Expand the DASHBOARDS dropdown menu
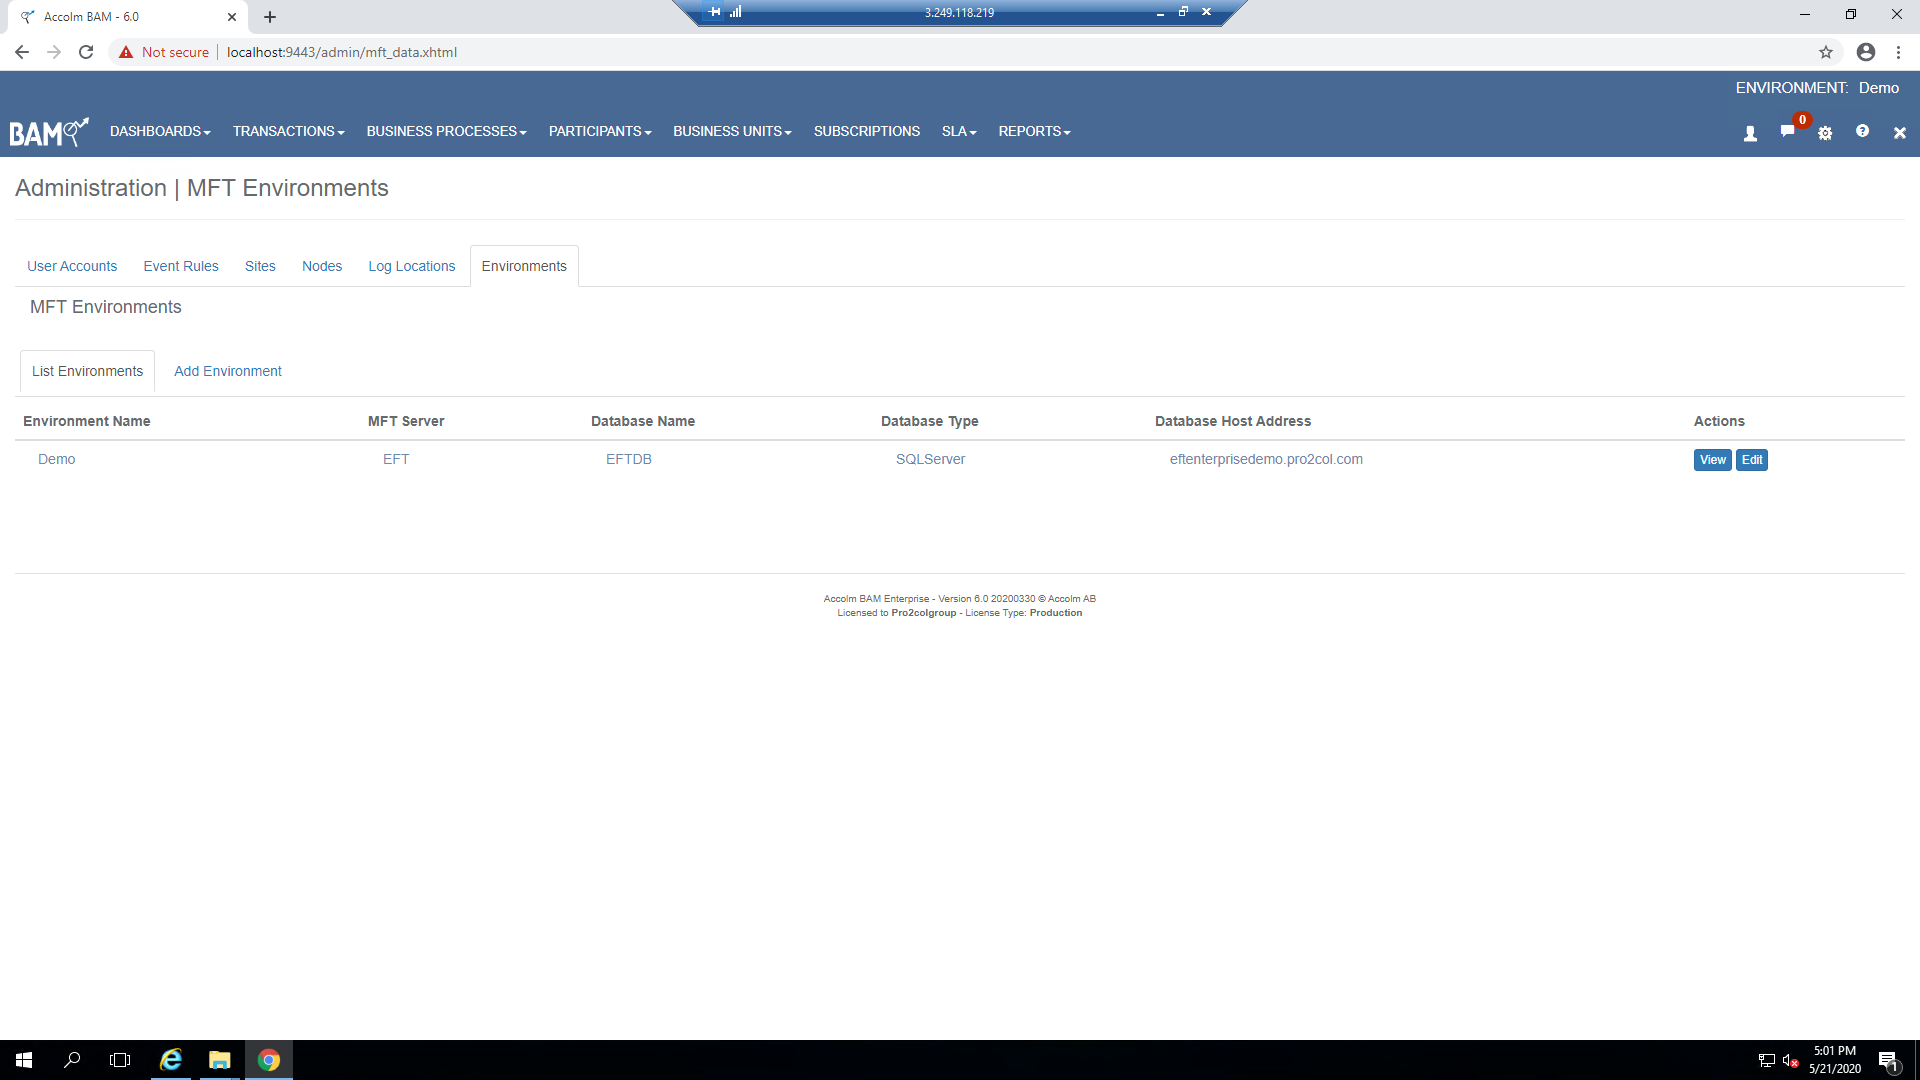1920x1080 pixels. pyautogui.click(x=158, y=131)
